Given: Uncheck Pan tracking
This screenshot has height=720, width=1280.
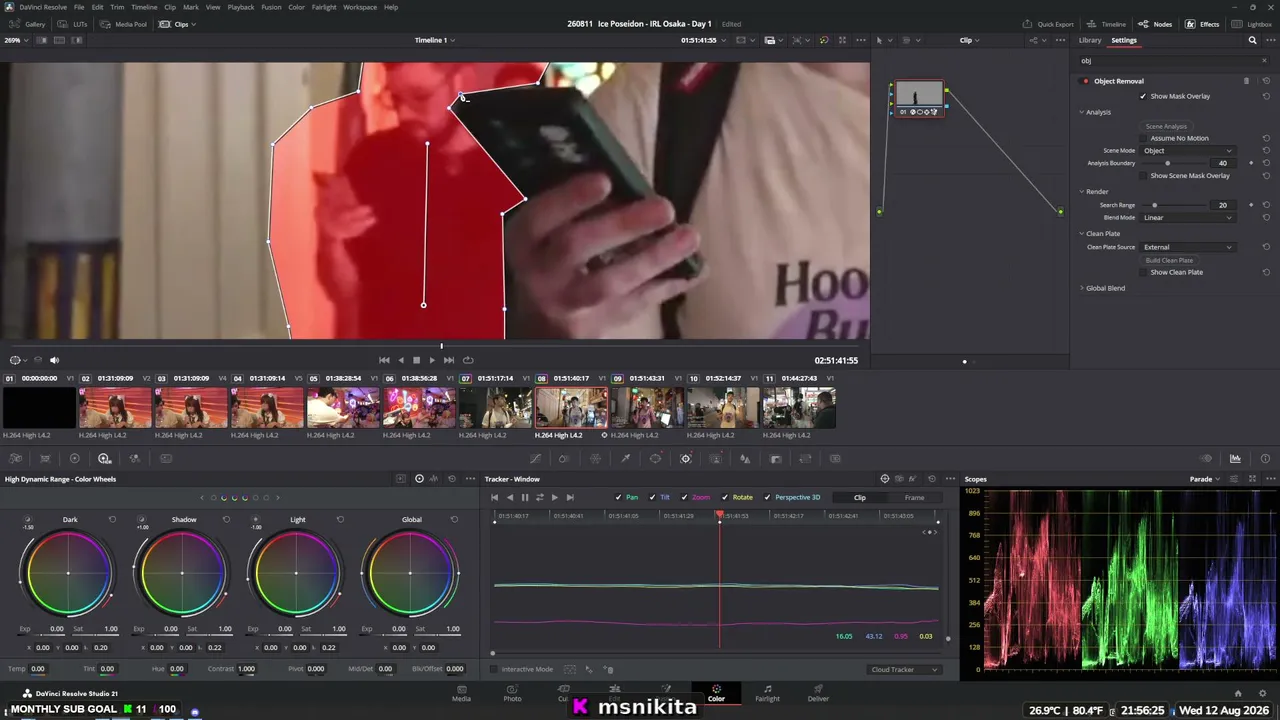Looking at the screenshot, I should [619, 497].
